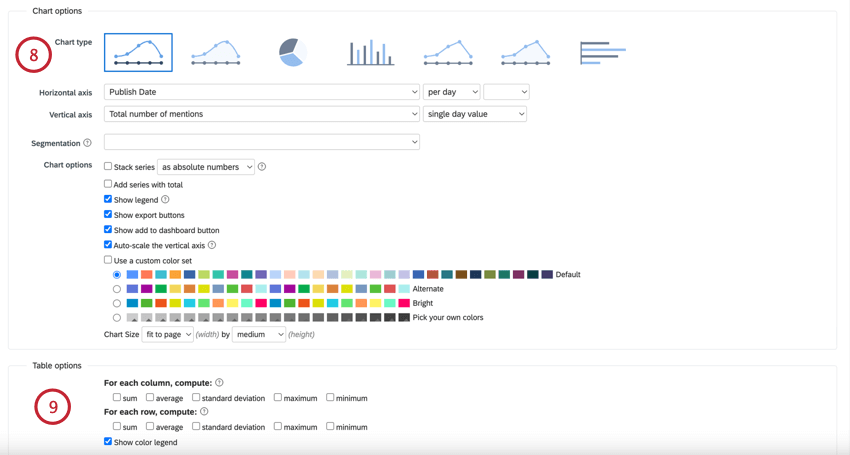Image resolution: width=850 pixels, height=455 pixels.
Task: Select the straight-segment area chart type
Action: coord(525,53)
